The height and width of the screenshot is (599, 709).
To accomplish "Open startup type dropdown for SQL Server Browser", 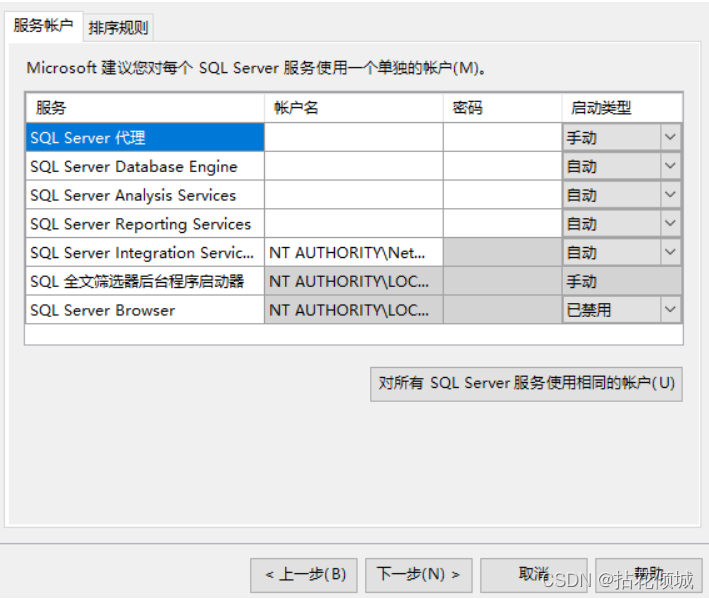I will point(670,310).
